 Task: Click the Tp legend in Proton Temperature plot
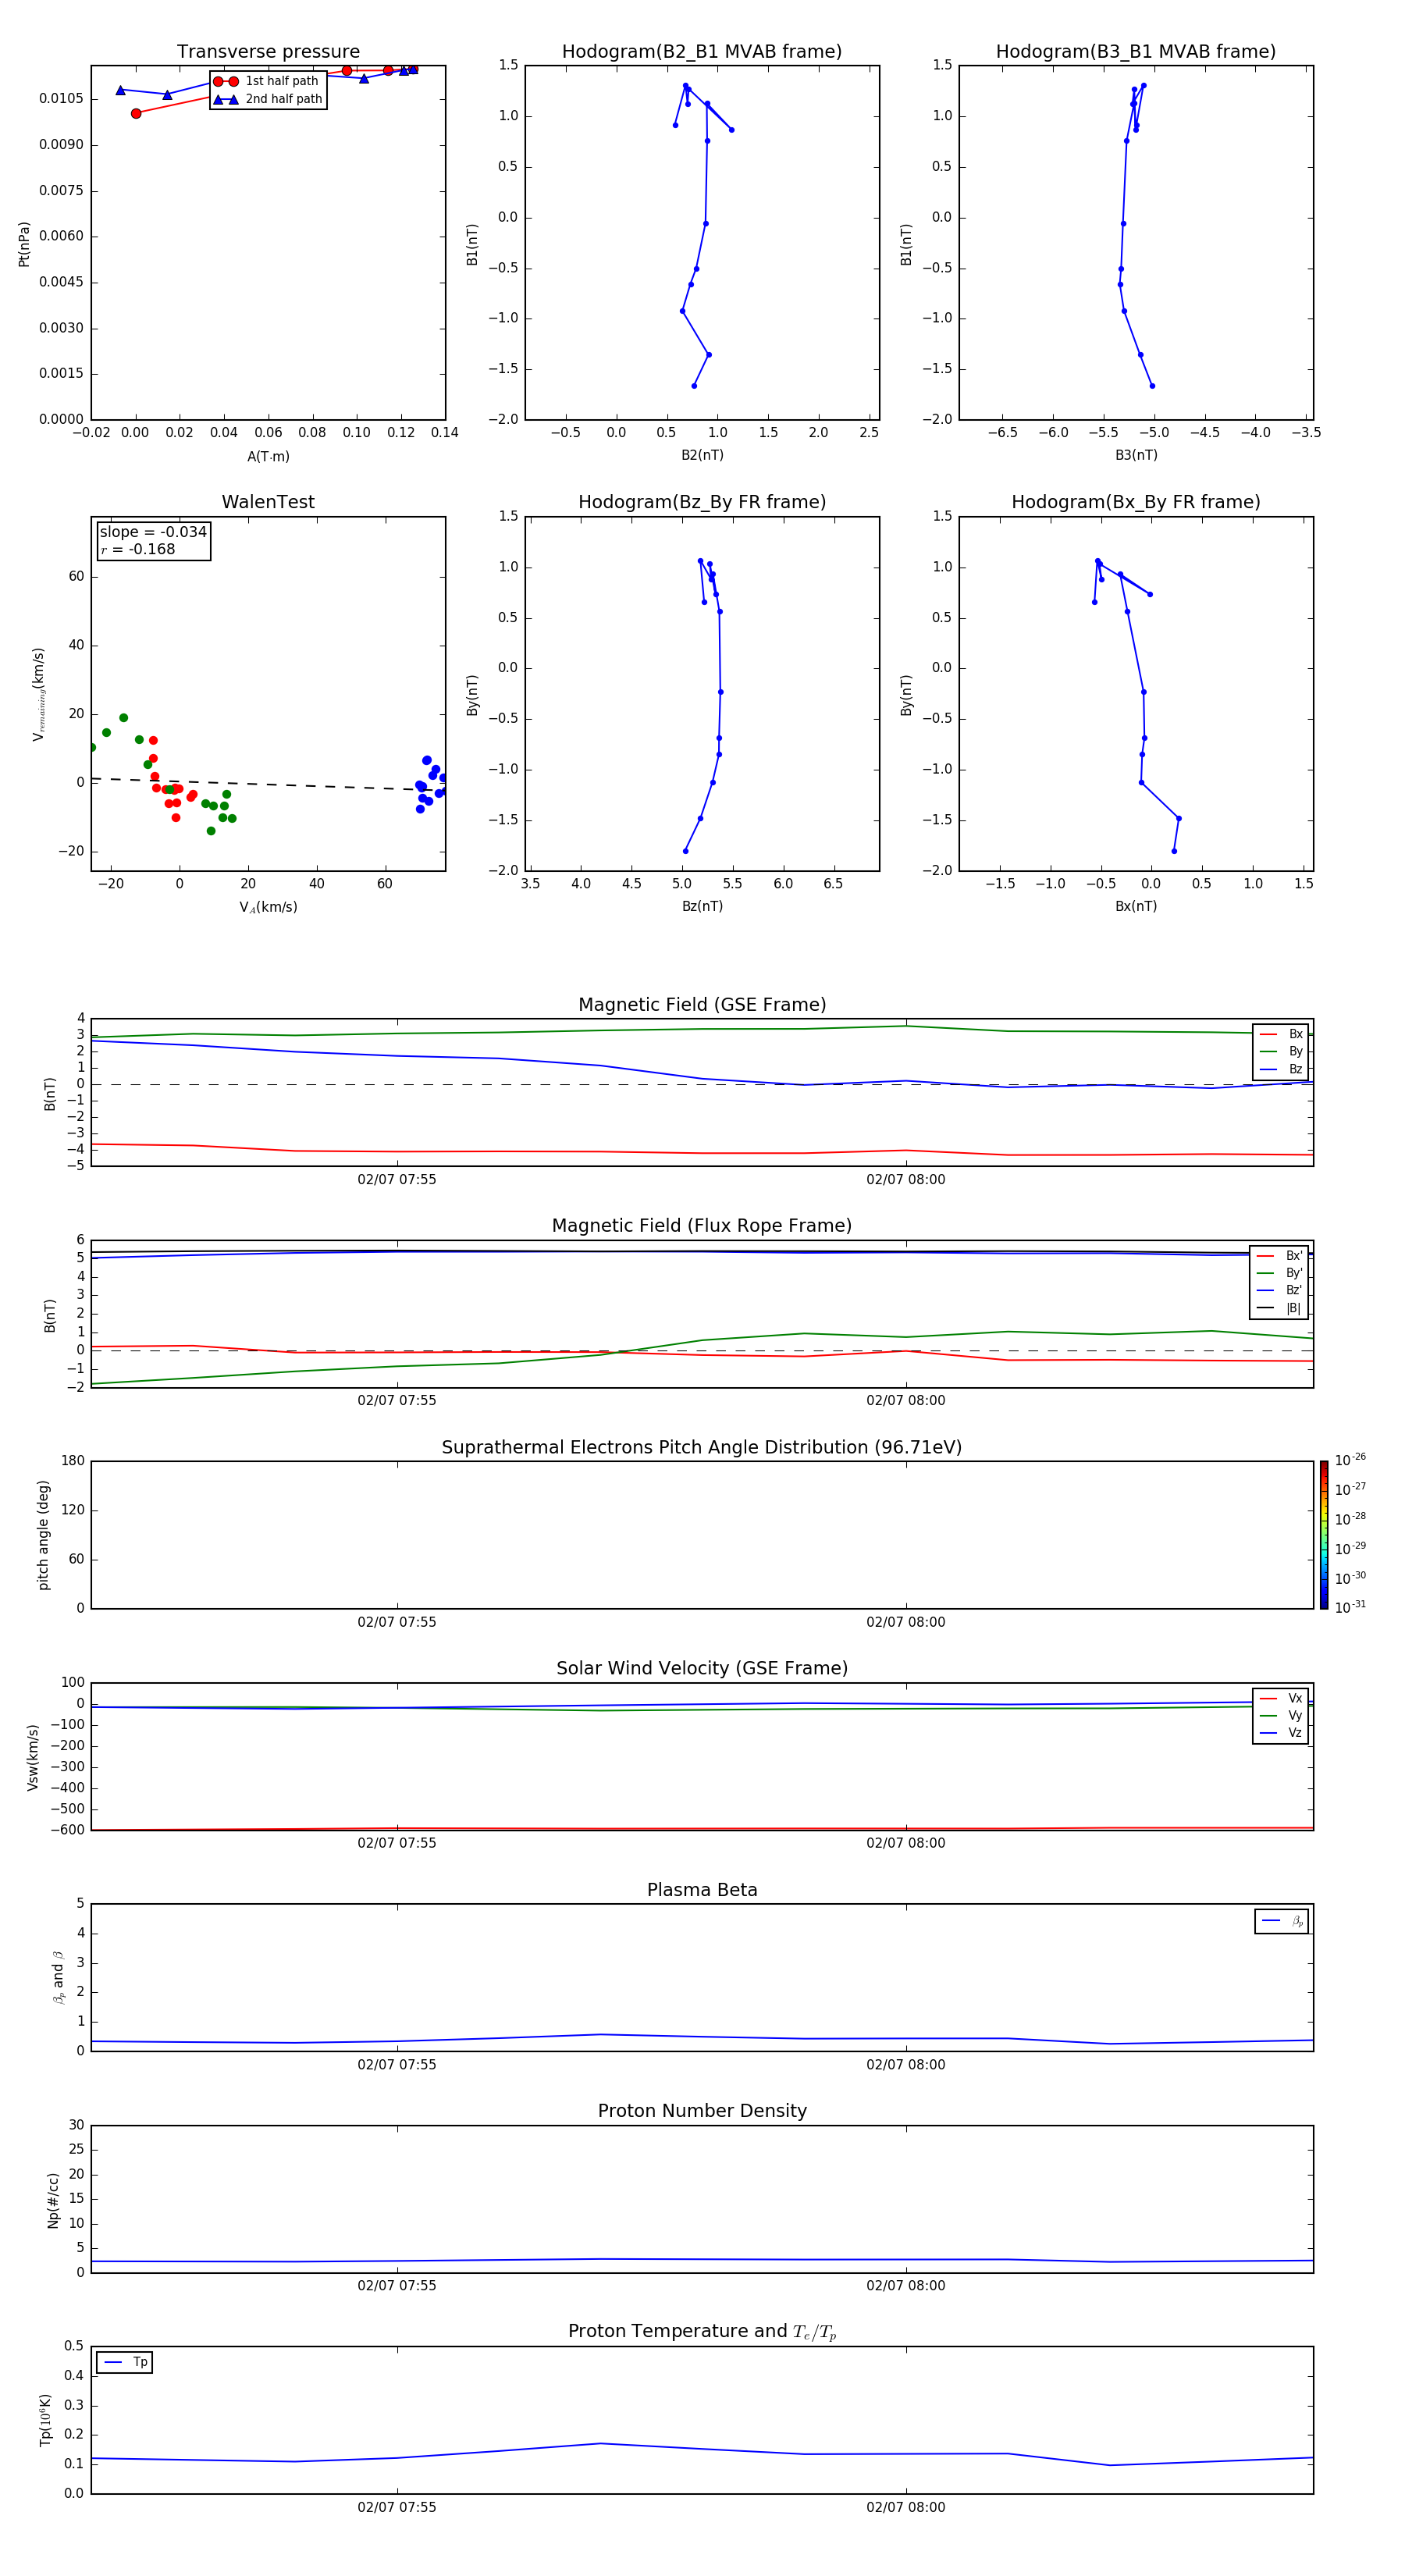[124, 2362]
